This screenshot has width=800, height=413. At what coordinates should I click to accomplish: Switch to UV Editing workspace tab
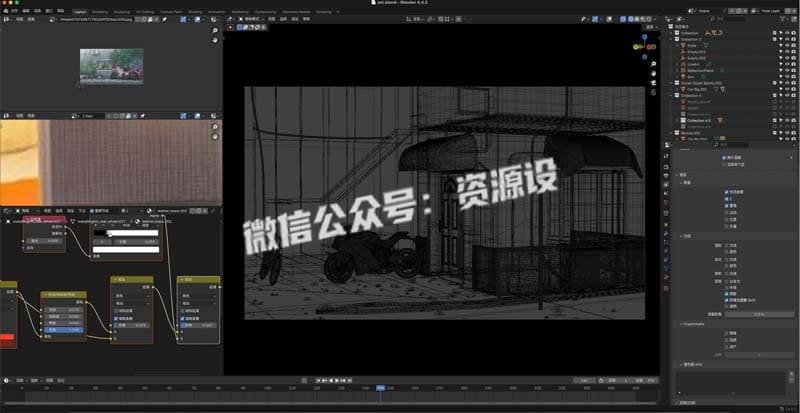(144, 11)
